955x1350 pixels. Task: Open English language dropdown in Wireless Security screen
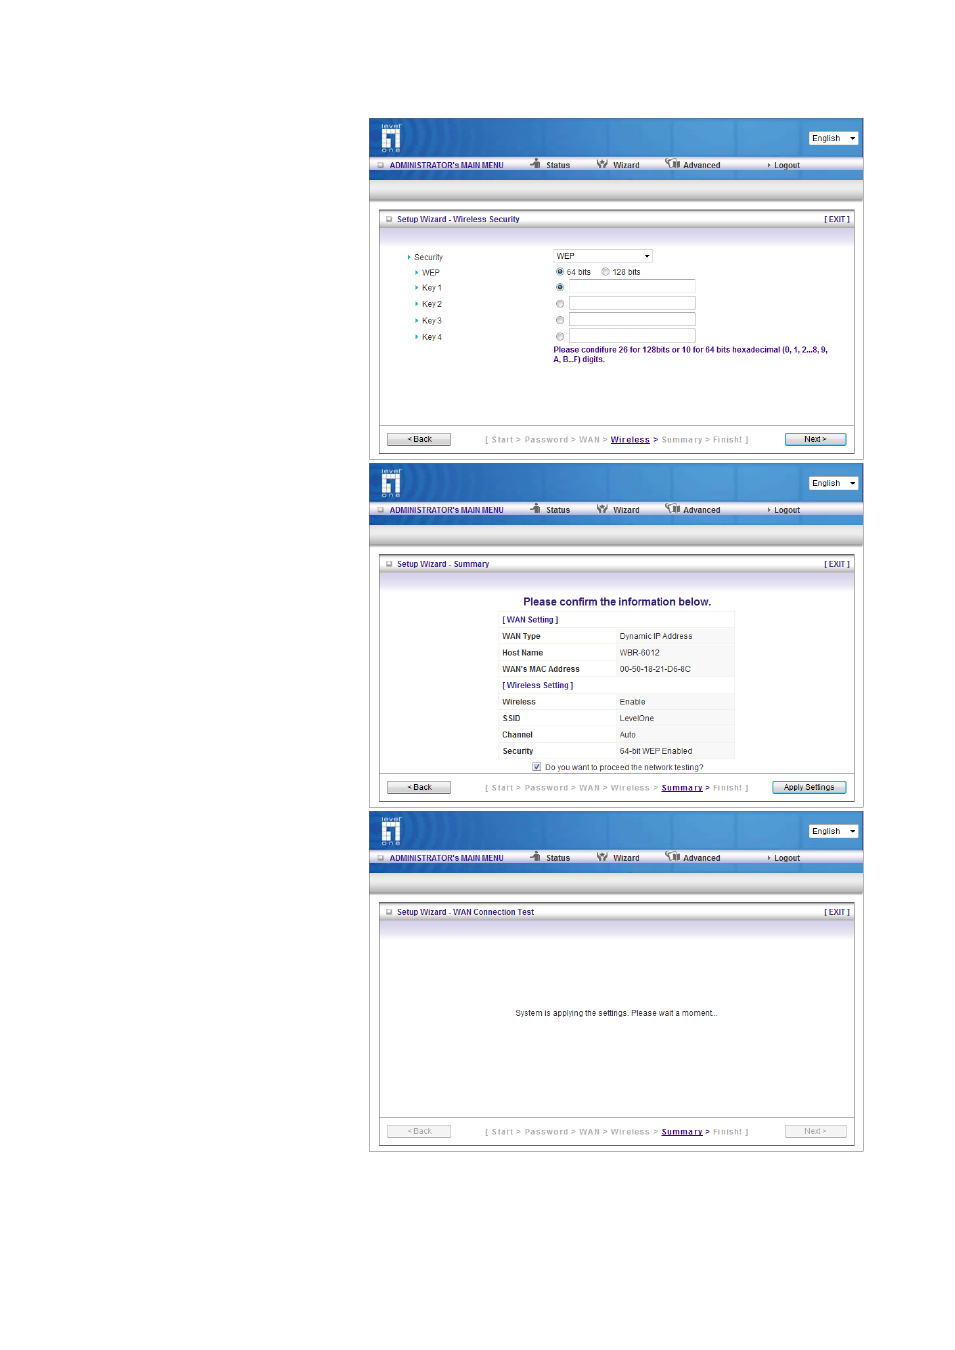click(x=833, y=138)
